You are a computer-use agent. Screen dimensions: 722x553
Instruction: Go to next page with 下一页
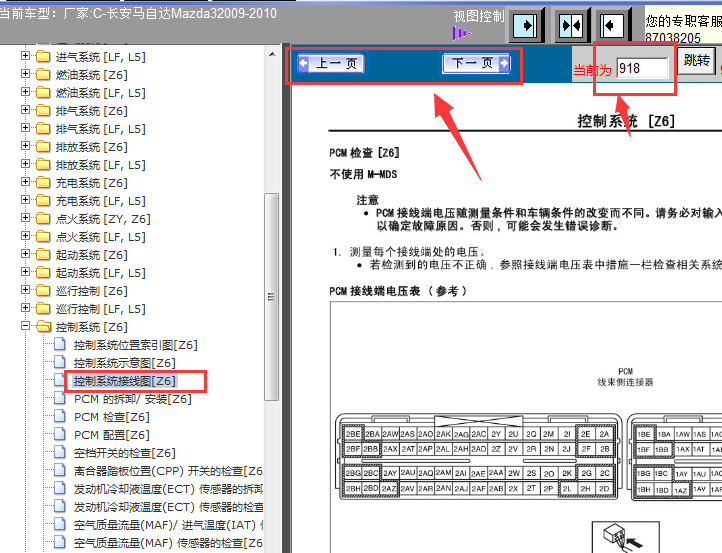[476, 63]
